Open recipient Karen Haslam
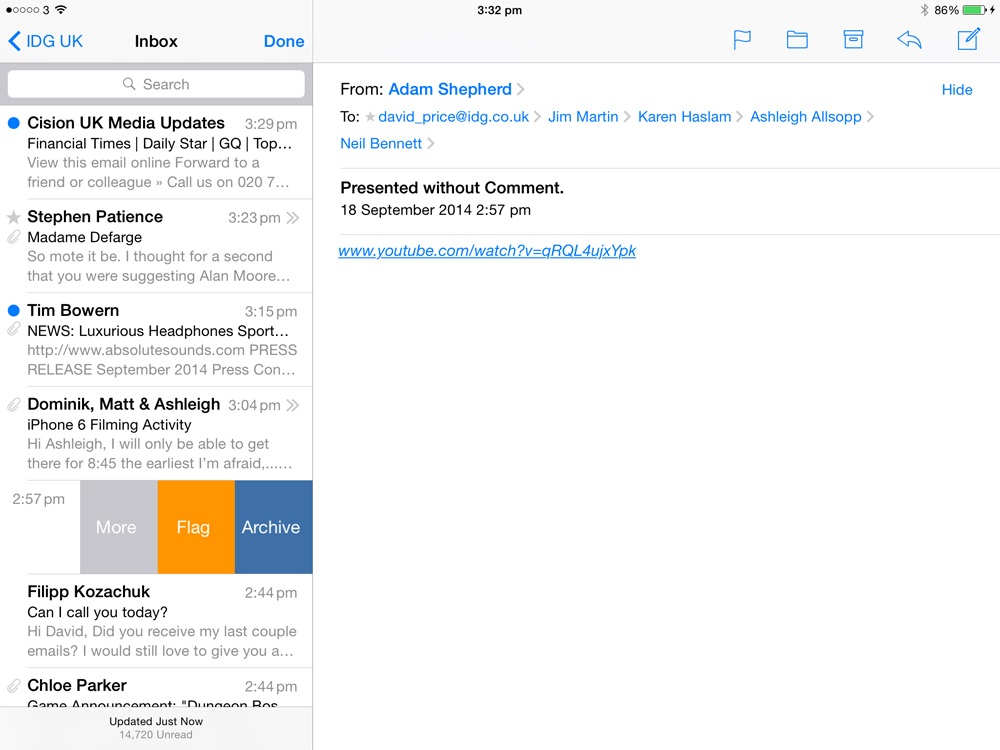The image size is (1000, 750). click(x=684, y=117)
